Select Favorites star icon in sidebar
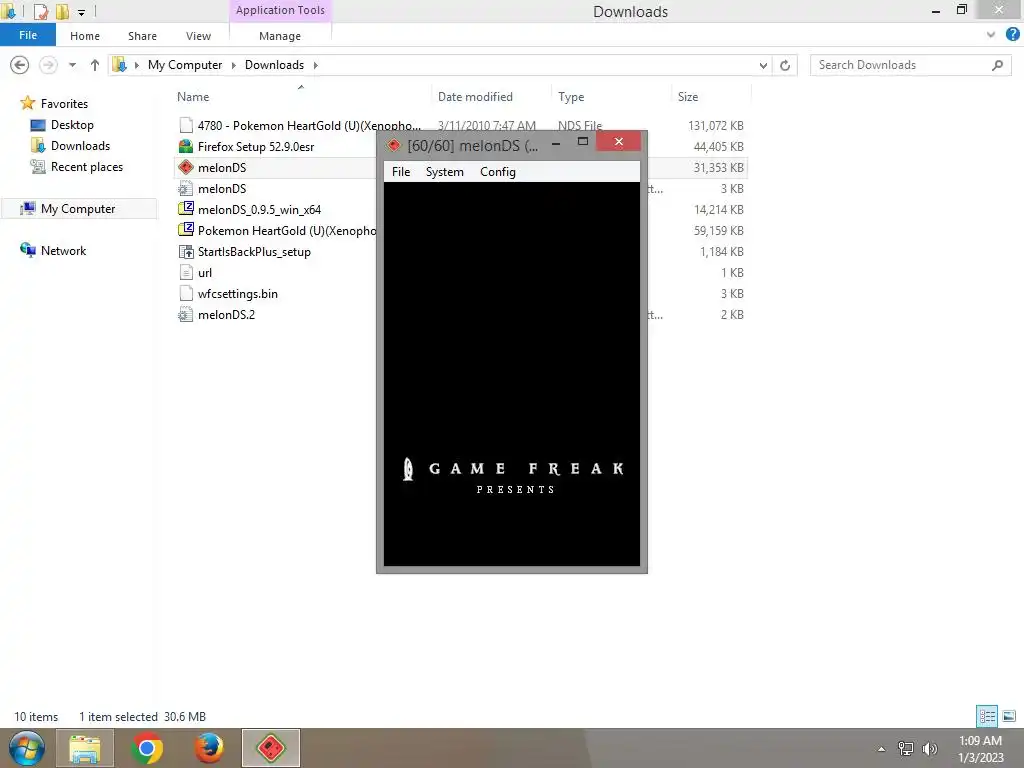 pyautogui.click(x=27, y=103)
